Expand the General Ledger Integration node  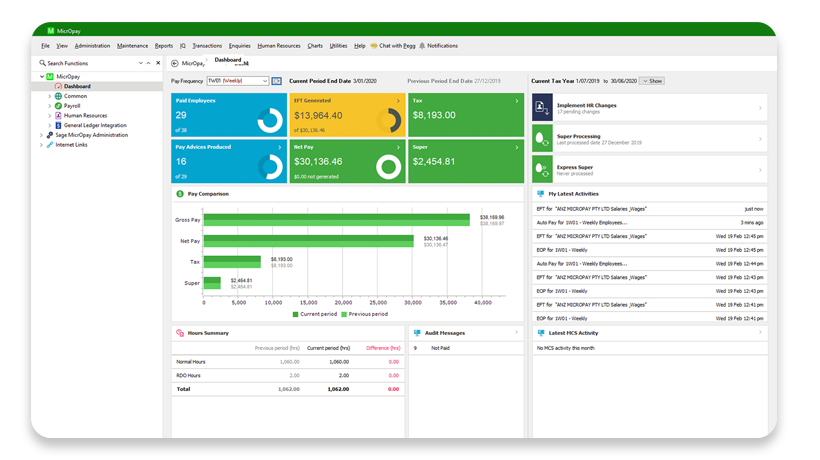(50, 125)
